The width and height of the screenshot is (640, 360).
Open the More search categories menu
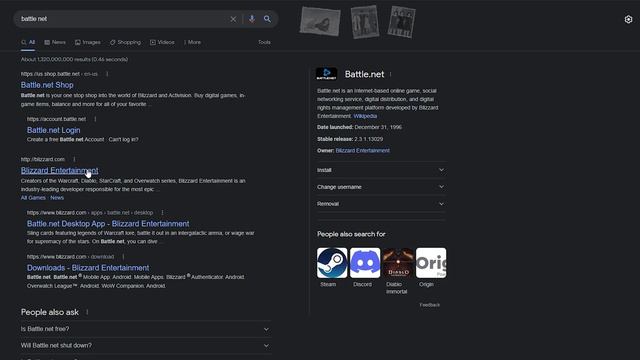click(192, 42)
